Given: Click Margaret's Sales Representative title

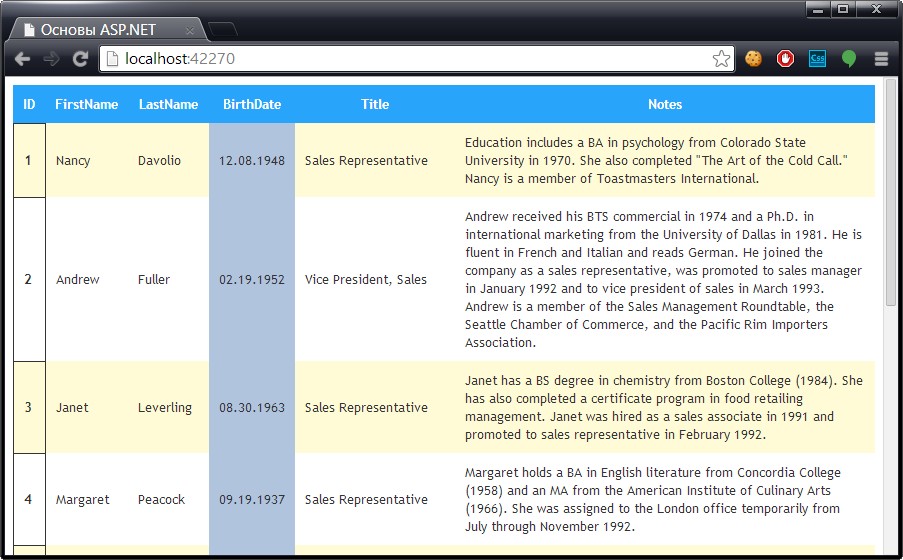Looking at the screenshot, I should coord(366,500).
